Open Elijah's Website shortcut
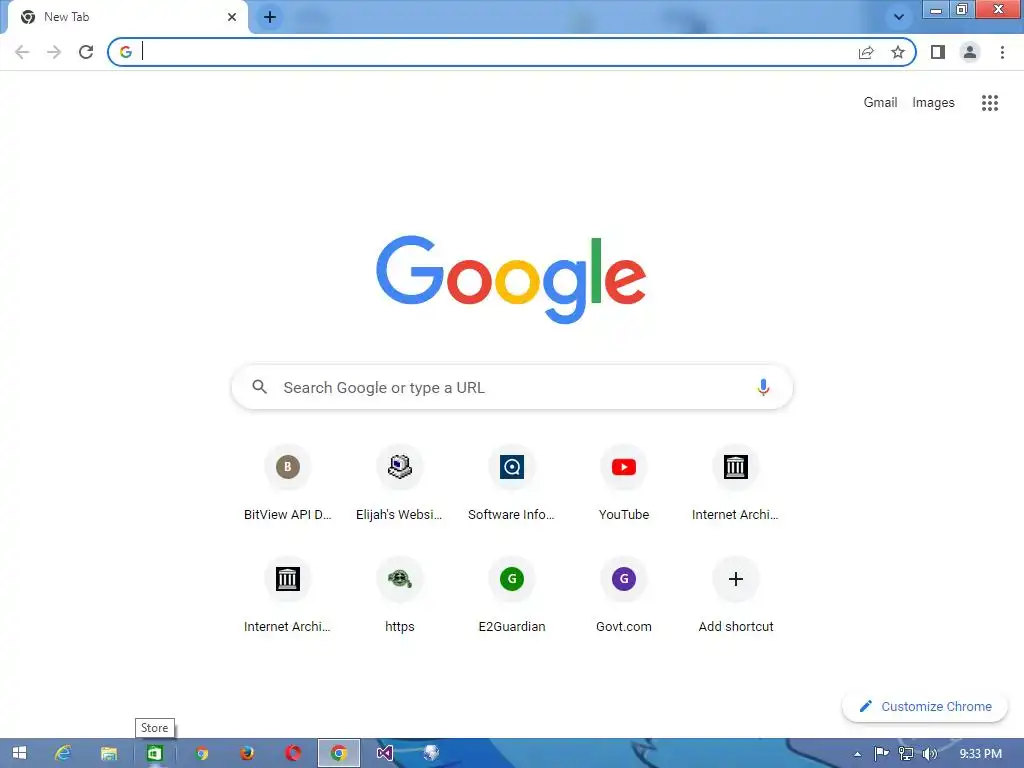The width and height of the screenshot is (1024, 768). tap(400, 484)
